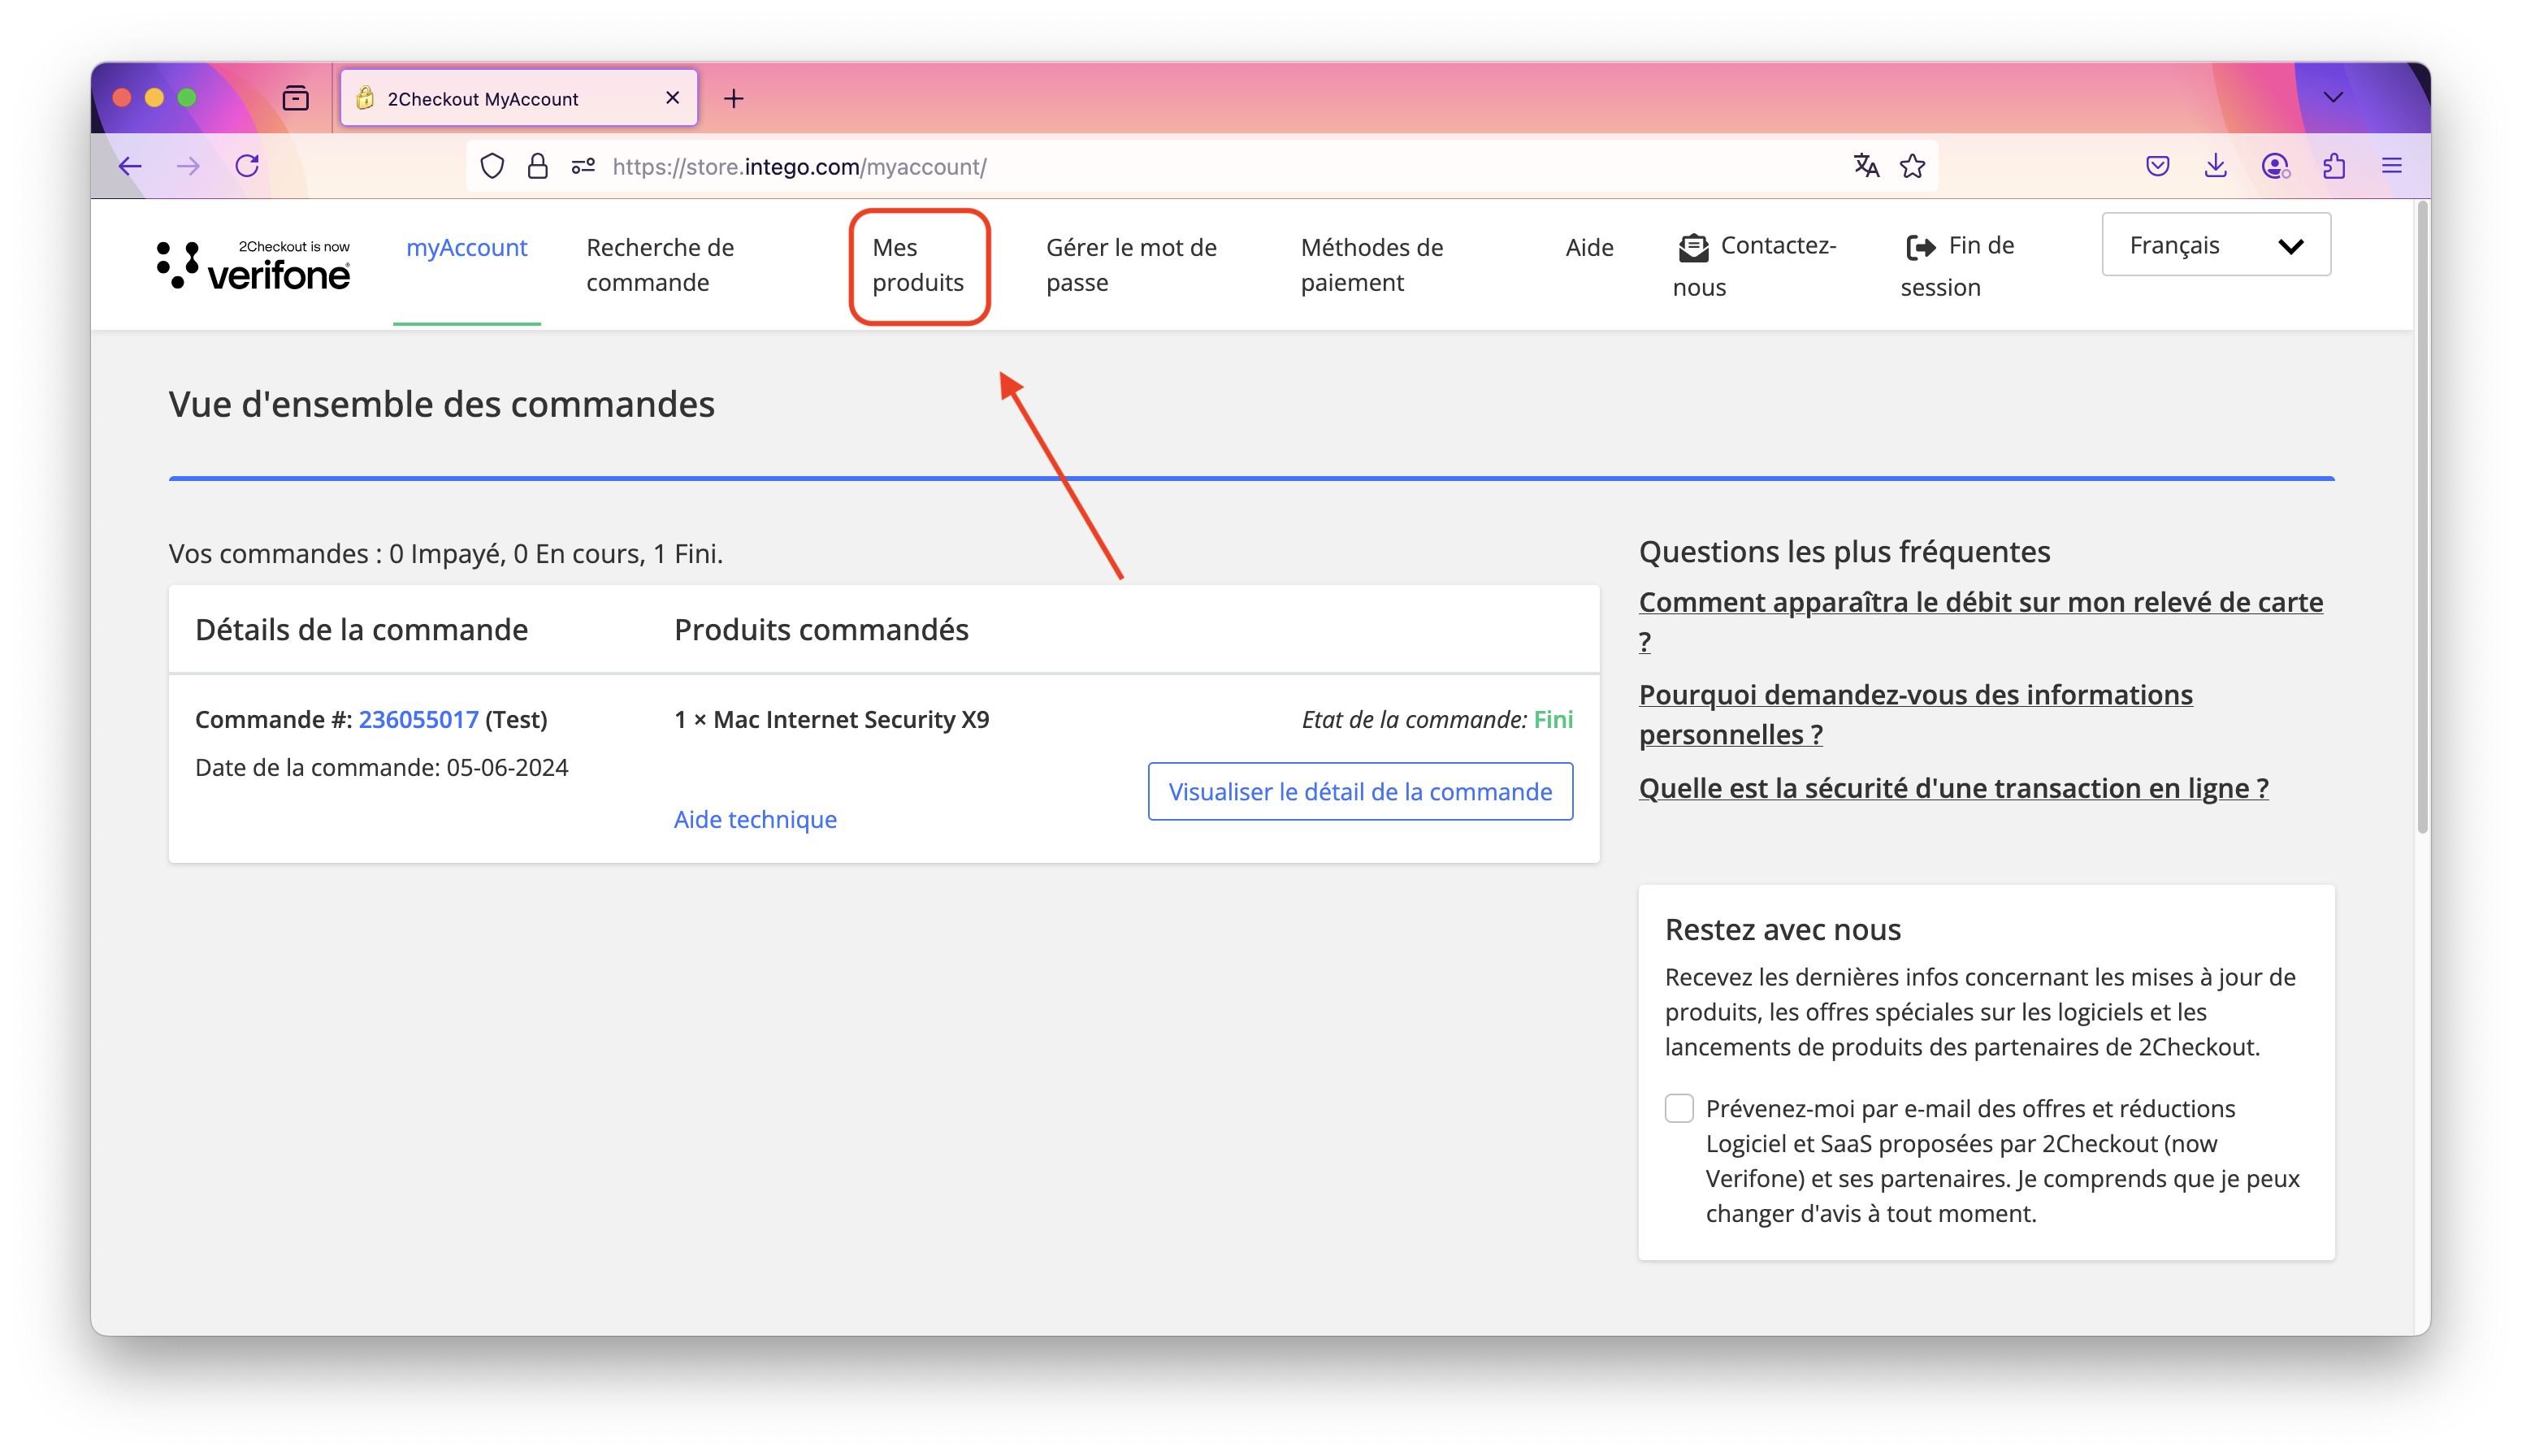2522x1456 pixels.
Task: Open Mes produits menu item
Action: 918,265
